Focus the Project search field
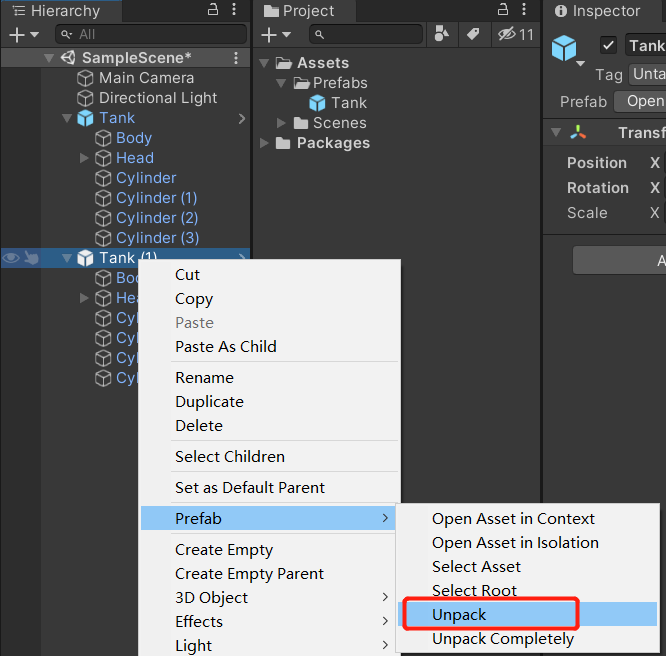The height and width of the screenshot is (656, 666). 366,34
